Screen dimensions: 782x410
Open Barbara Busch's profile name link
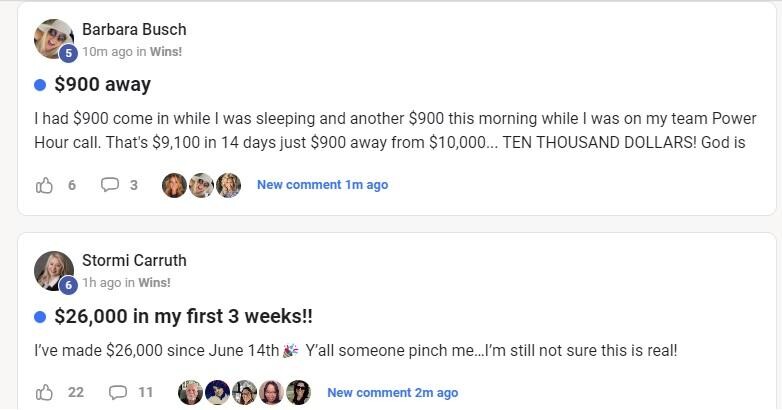[134, 29]
